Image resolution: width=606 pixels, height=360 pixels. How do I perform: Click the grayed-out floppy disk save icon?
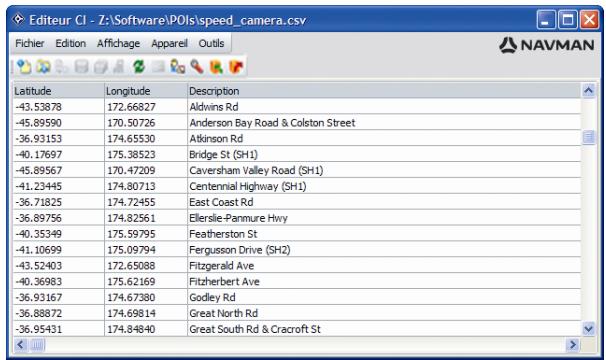click(82, 67)
